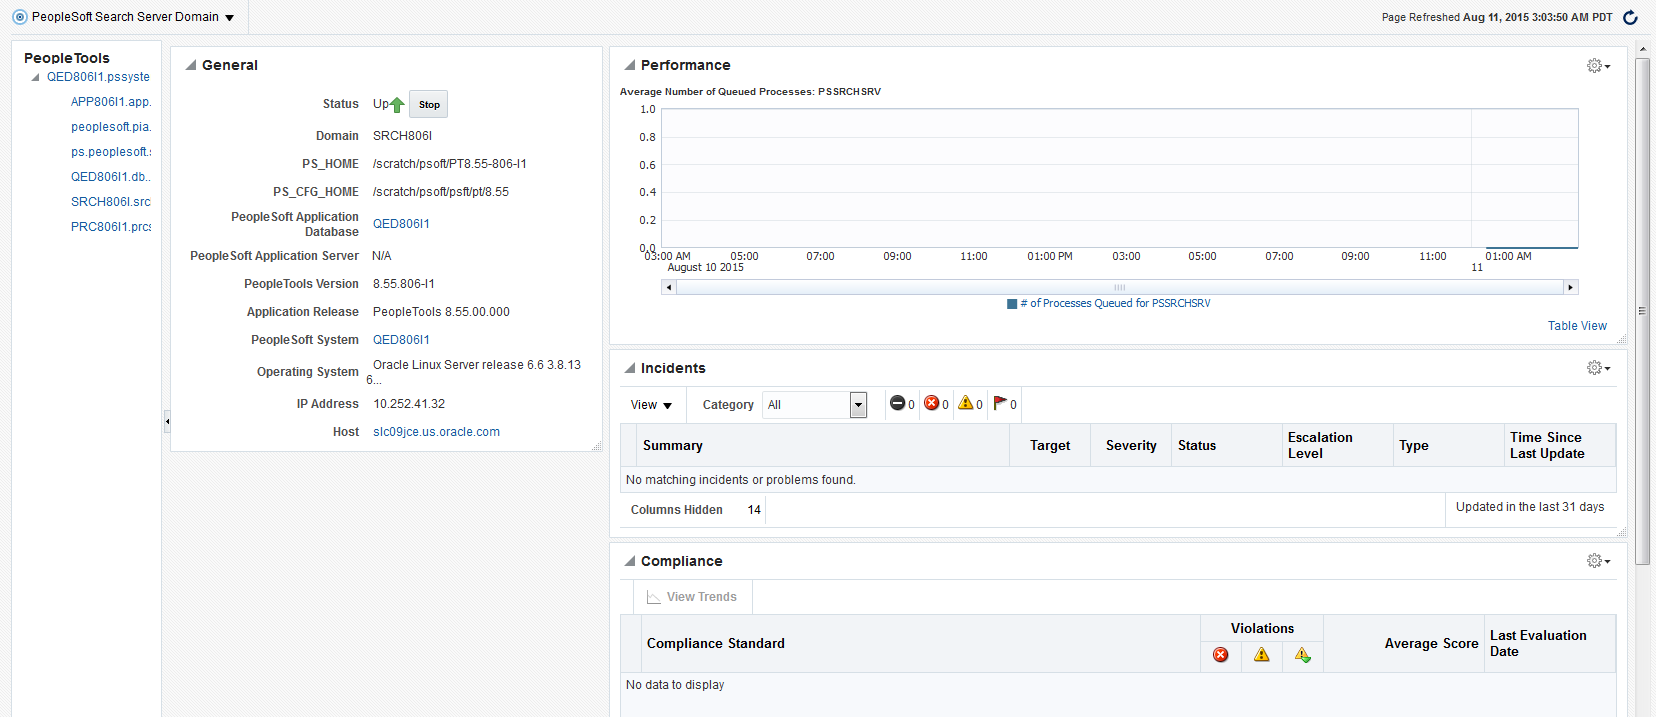1656x717 pixels.
Task: Open the Compliance panel gear menu
Action: click(x=1598, y=561)
